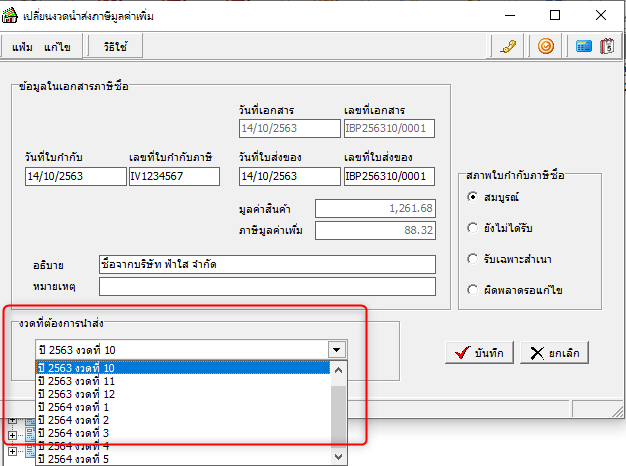Click the อธิบาย description field

point(267,264)
